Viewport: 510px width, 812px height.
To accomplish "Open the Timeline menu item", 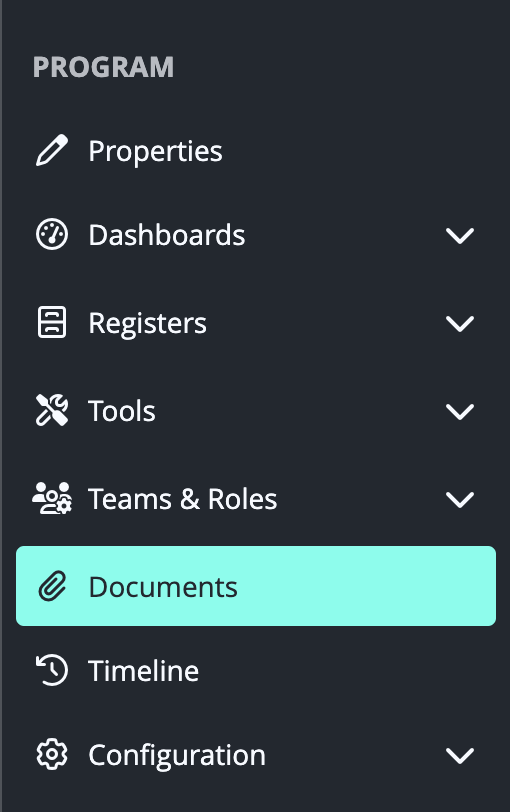I will (x=256, y=671).
